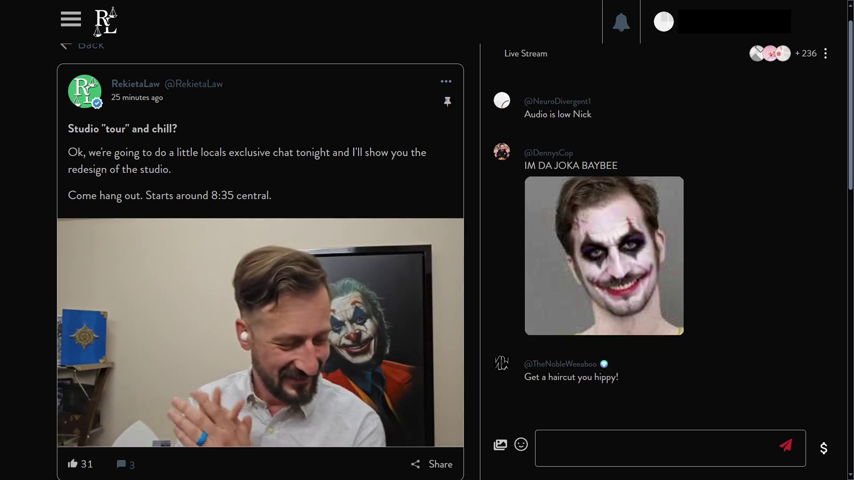Screen dimensions: 854x480
Task: Open the user profile avatar
Action: pos(663,22)
